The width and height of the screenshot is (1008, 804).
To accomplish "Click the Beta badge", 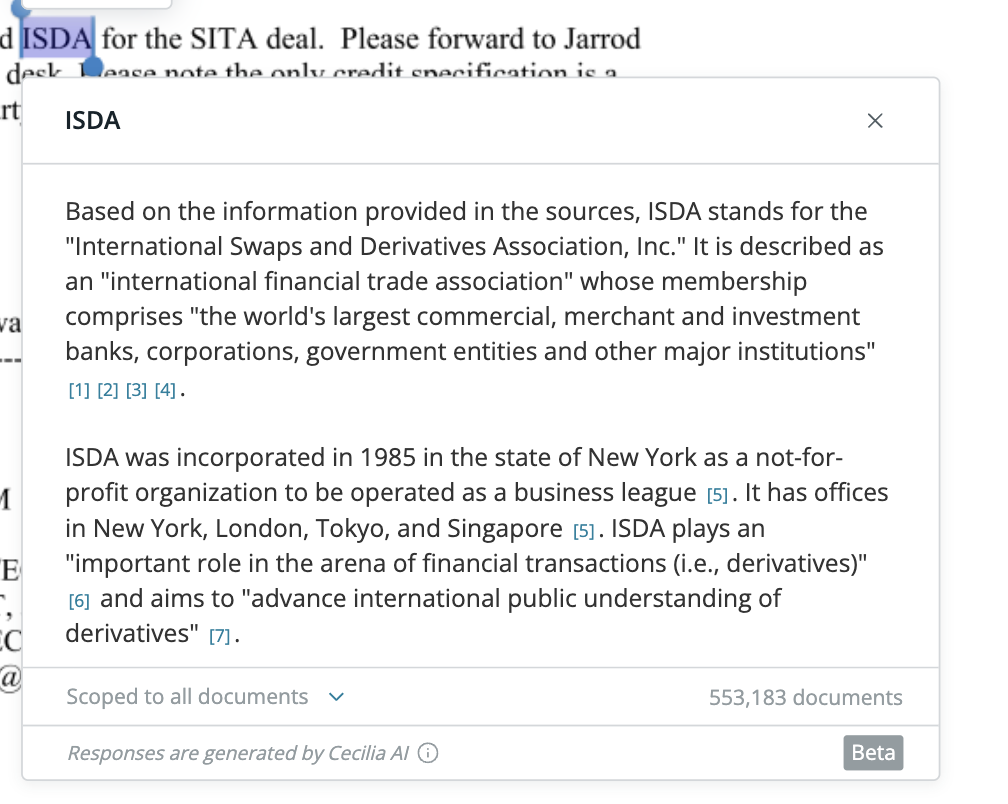I will tap(873, 753).
